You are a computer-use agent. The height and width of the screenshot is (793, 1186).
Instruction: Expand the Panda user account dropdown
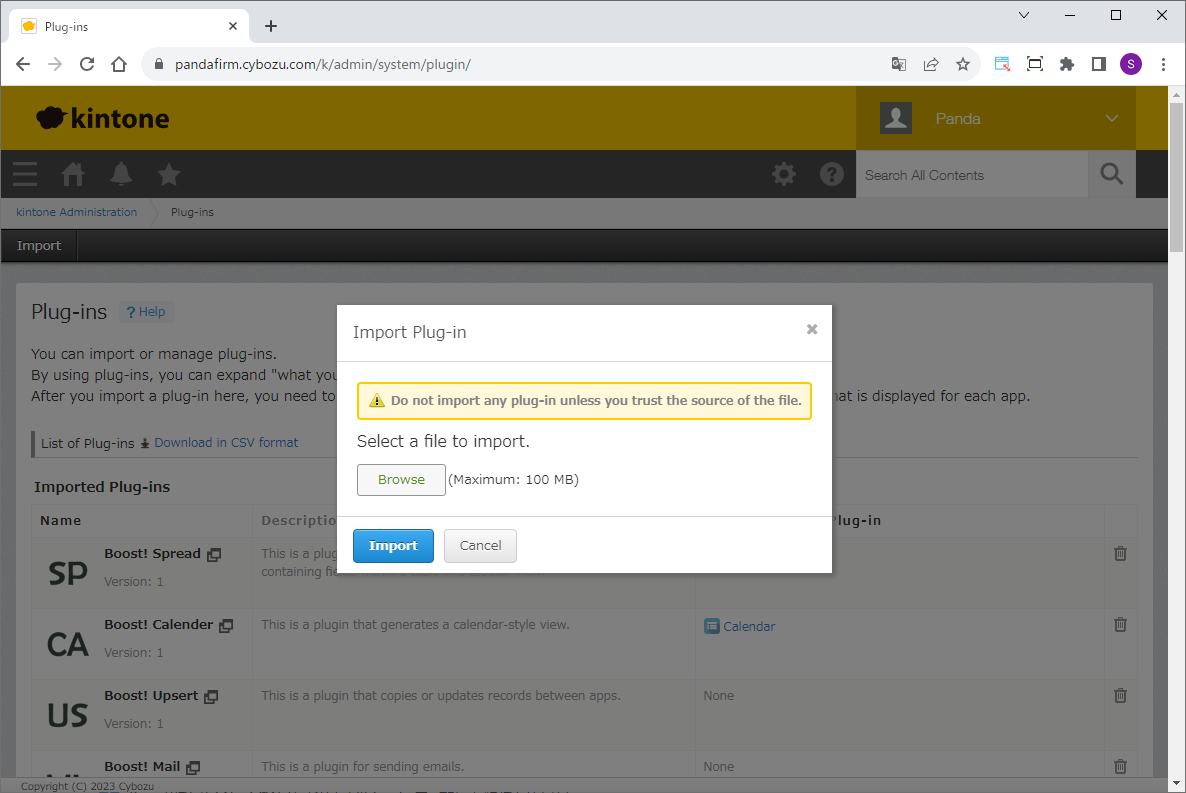[x=1111, y=118]
